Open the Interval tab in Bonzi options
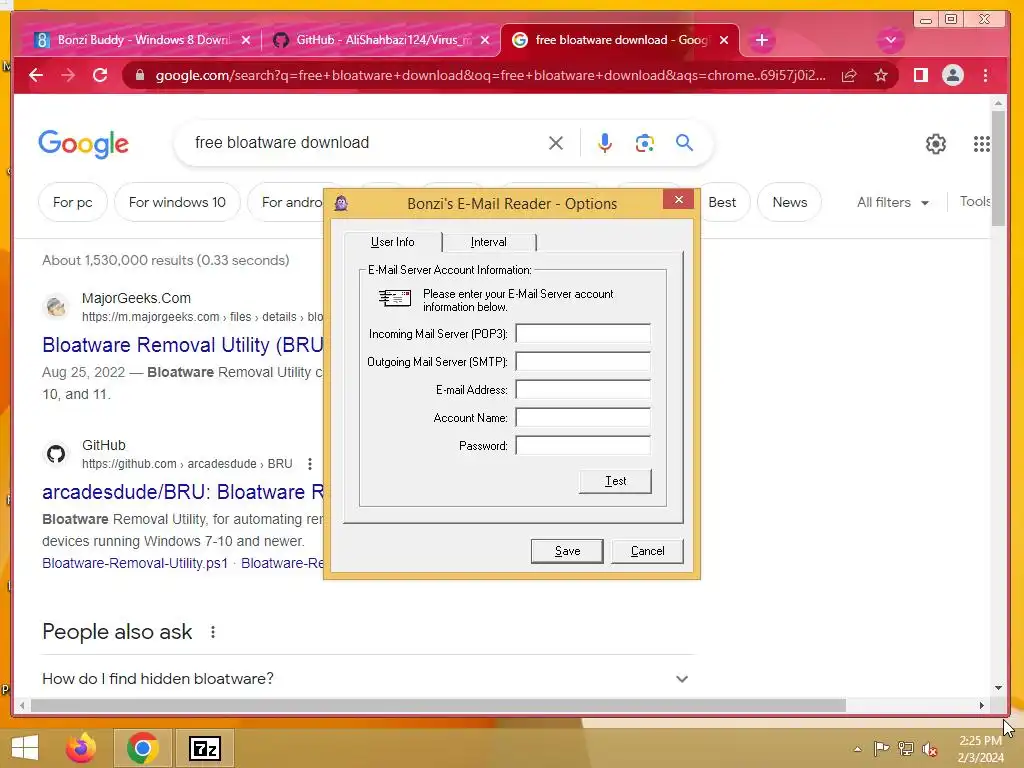Image resolution: width=1024 pixels, height=768 pixels. pos(488,242)
